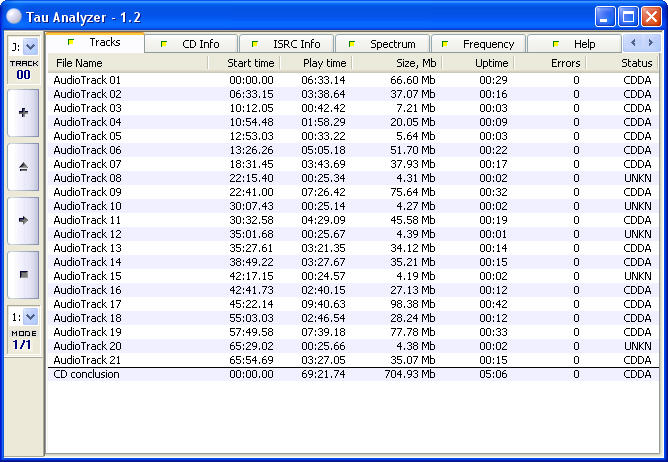Click the plus button in left sidebar

23,113
